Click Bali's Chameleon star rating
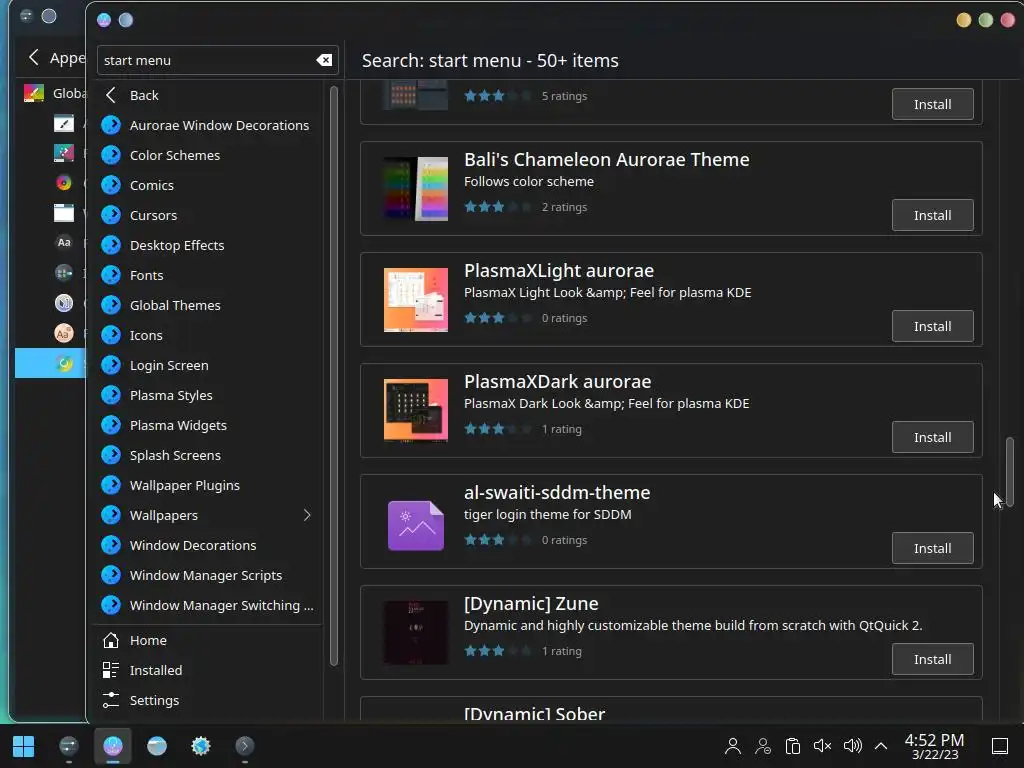 [x=498, y=207]
